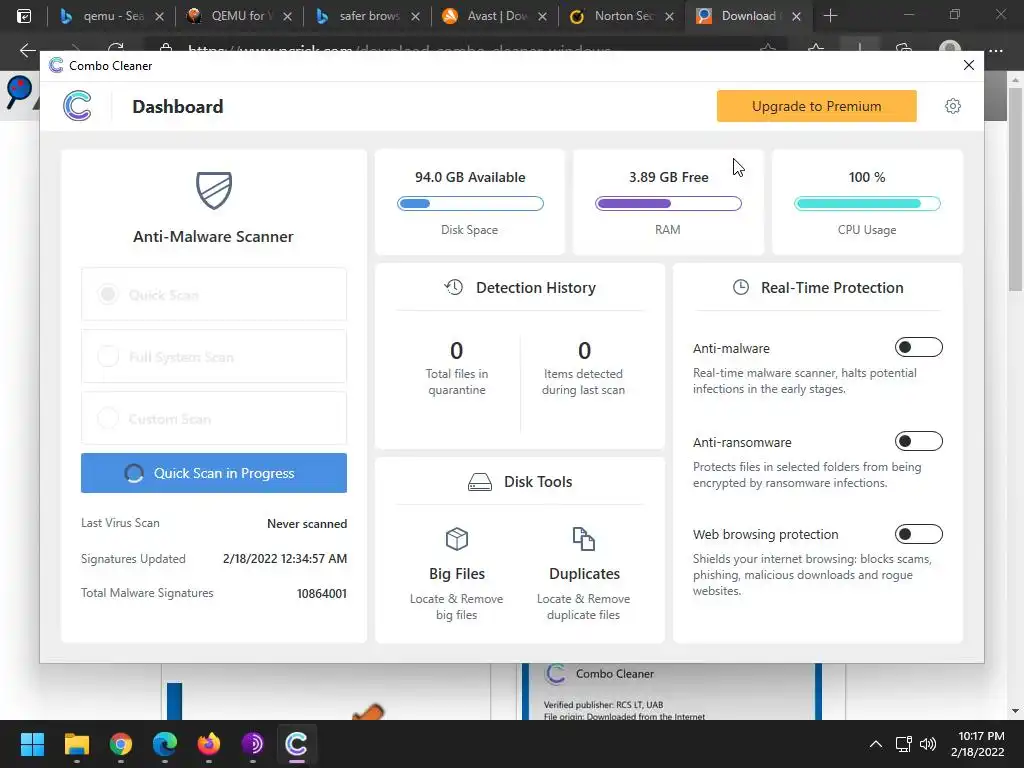Viewport: 1024px width, 768px height.
Task: Click the malware signatures count 10864001
Action: click(321, 594)
